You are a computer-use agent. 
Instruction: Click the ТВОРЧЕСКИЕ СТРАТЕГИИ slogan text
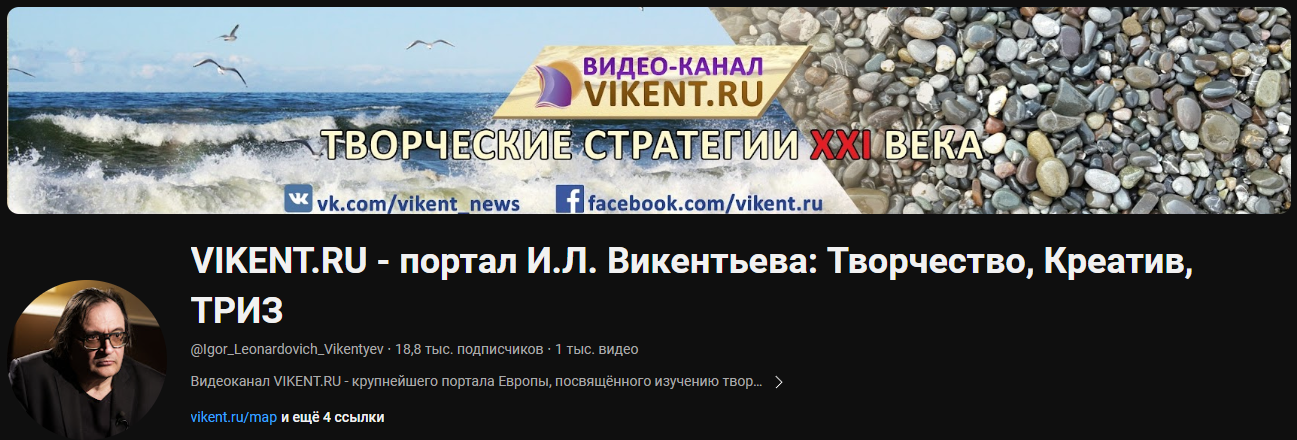pos(558,147)
